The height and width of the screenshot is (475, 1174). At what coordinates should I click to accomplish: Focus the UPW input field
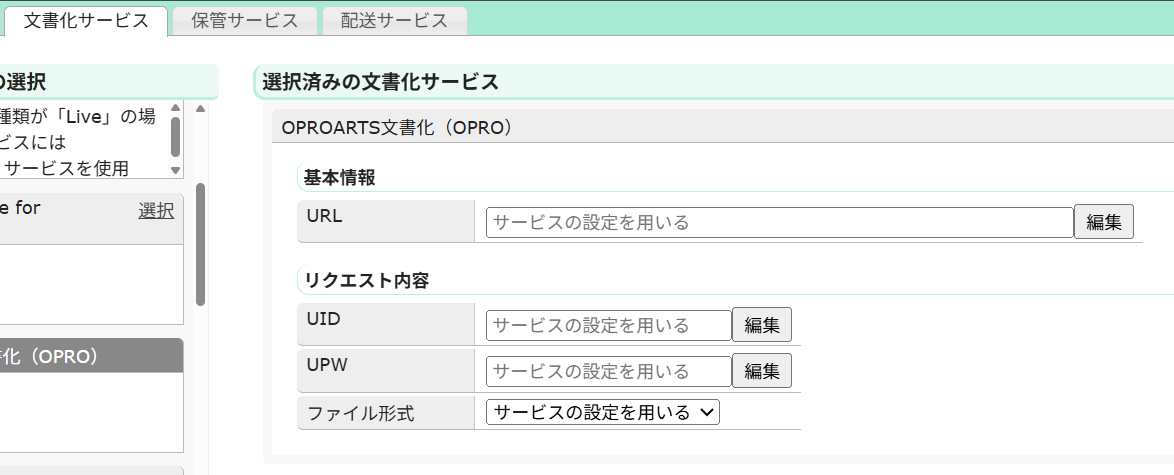coord(609,372)
